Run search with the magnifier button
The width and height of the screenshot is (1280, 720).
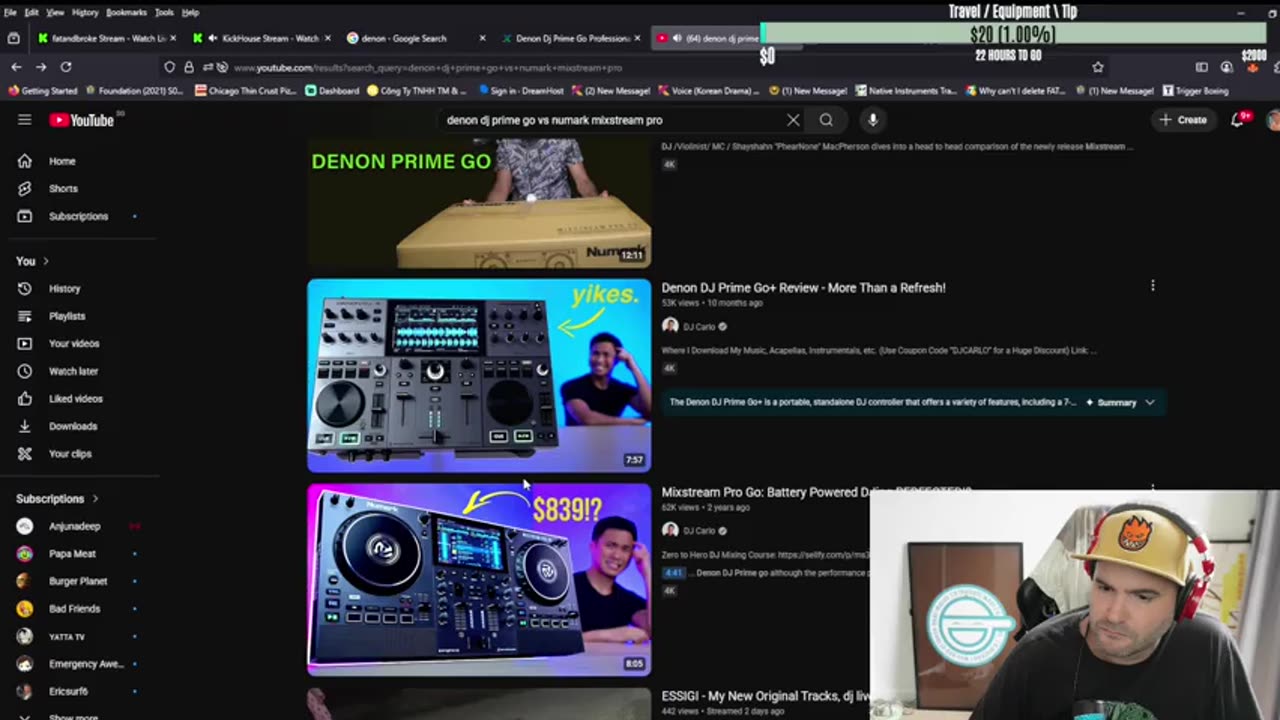point(826,120)
